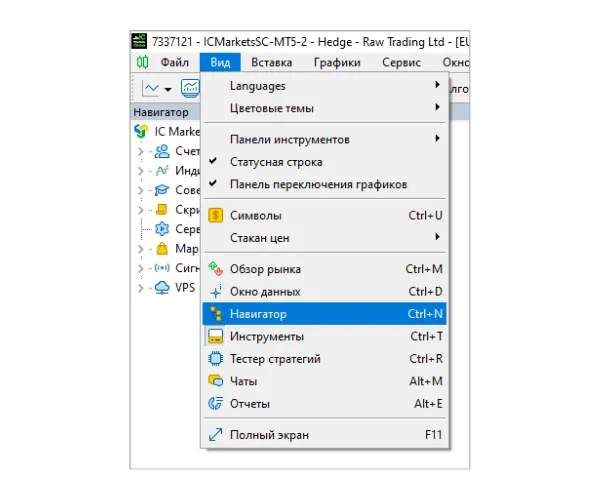The width and height of the screenshot is (600, 500).
Task: Click the Символы dollar icon
Action: click(214, 215)
